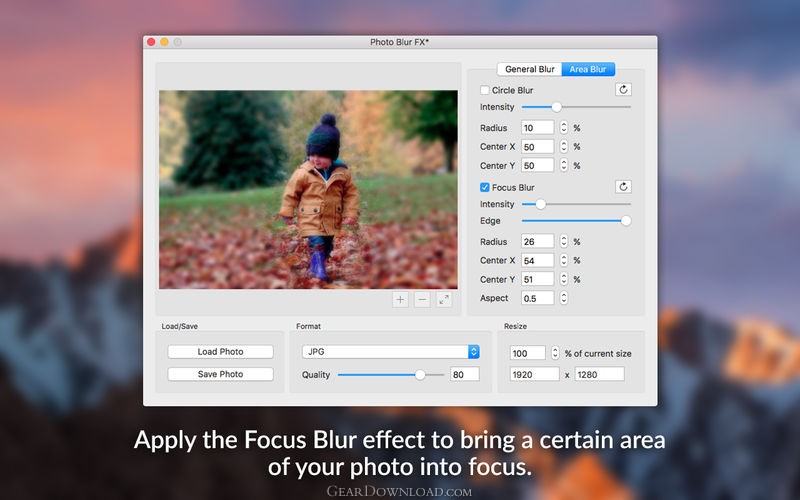800x500 pixels.
Task: Zoom in on photo with plus icon
Action: click(400, 300)
